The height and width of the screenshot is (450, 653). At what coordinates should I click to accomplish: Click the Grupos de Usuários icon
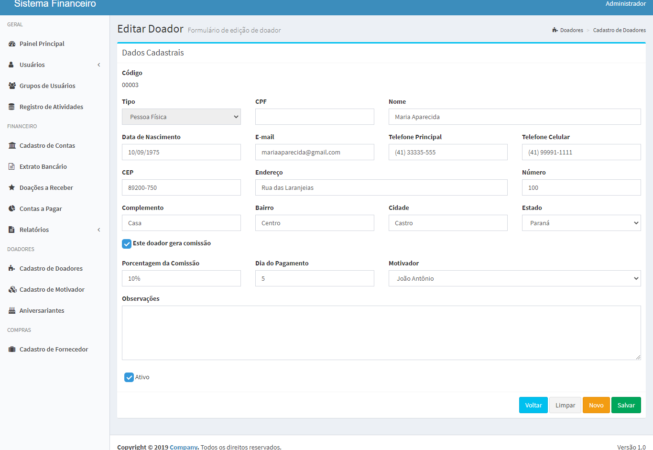click(x=11, y=86)
